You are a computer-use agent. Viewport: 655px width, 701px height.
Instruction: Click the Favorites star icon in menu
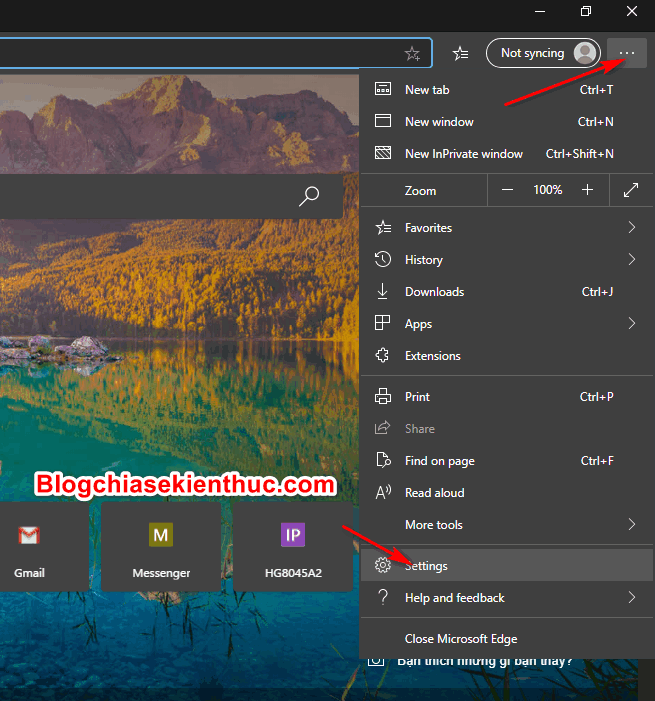pyautogui.click(x=383, y=228)
